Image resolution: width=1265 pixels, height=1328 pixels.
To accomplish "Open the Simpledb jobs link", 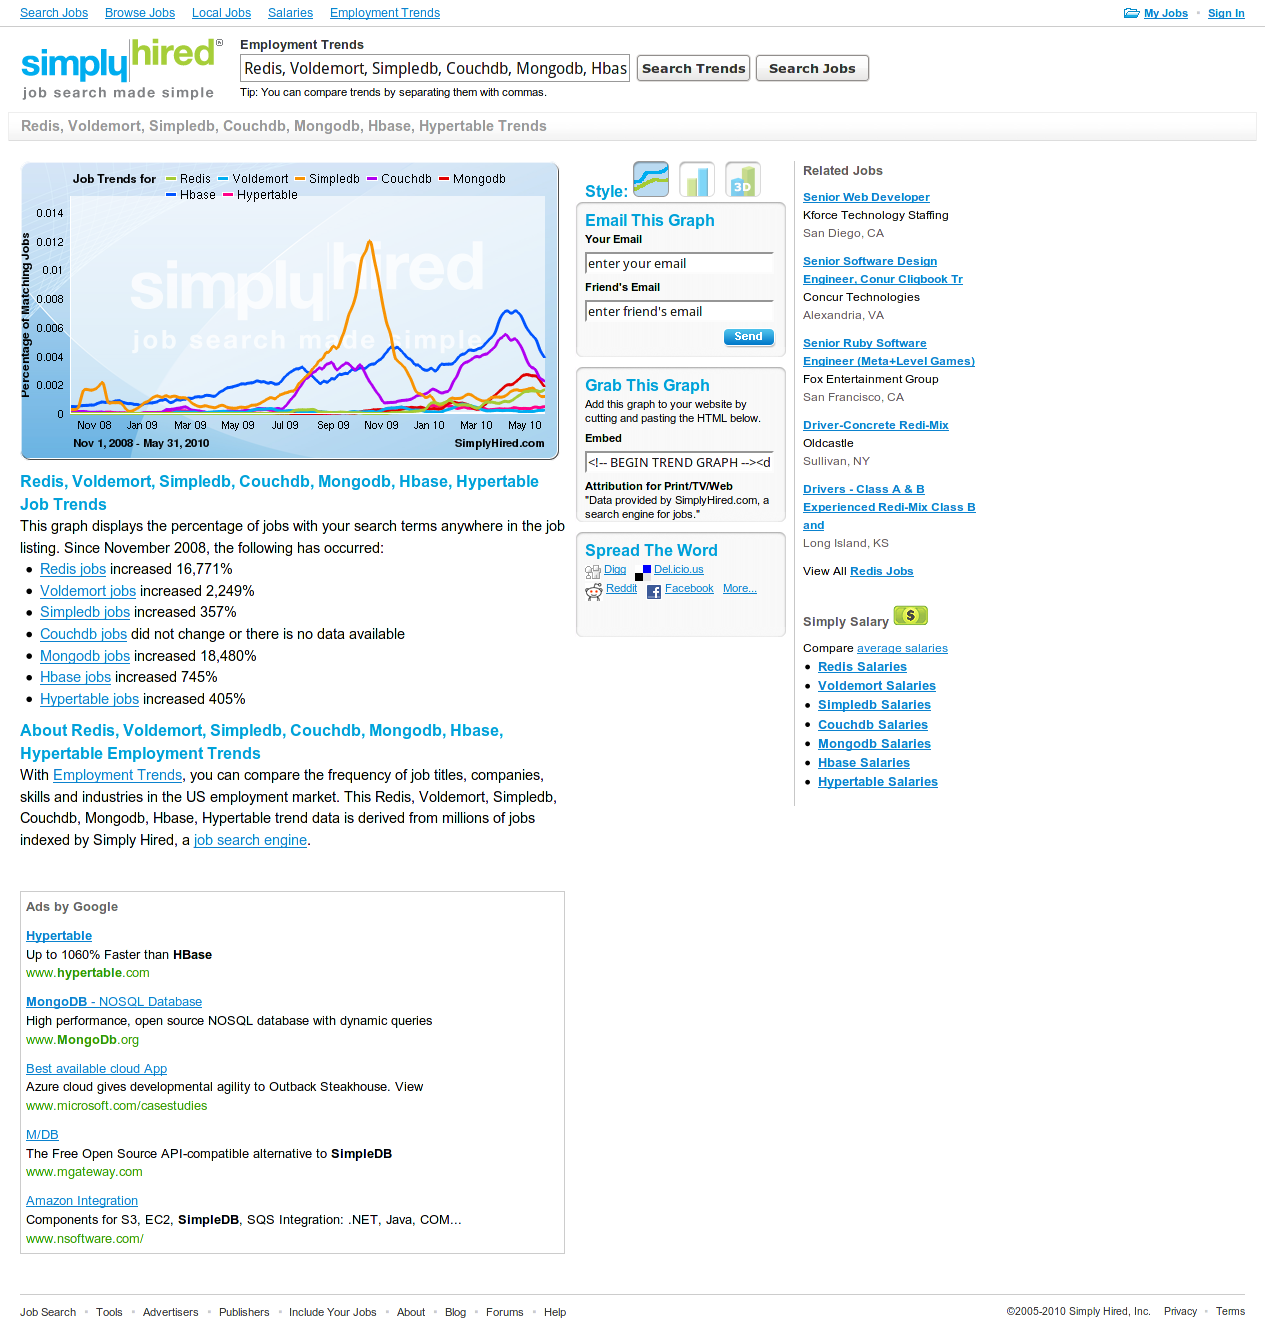I will (x=85, y=612).
